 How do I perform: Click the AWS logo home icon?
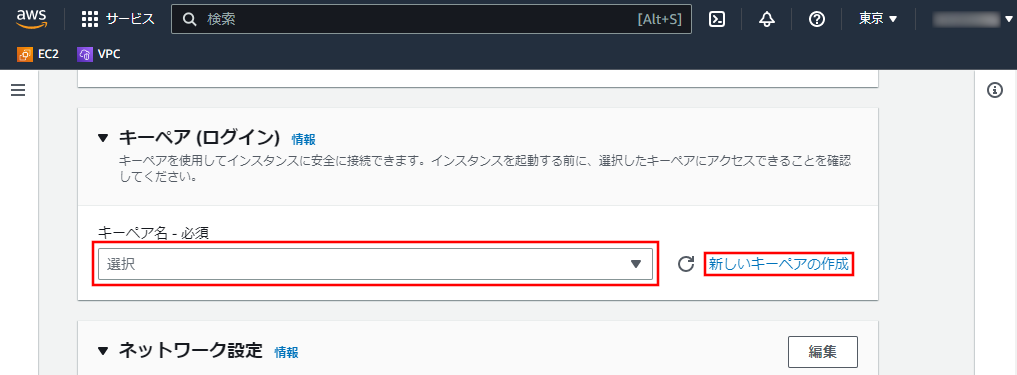coord(32,19)
